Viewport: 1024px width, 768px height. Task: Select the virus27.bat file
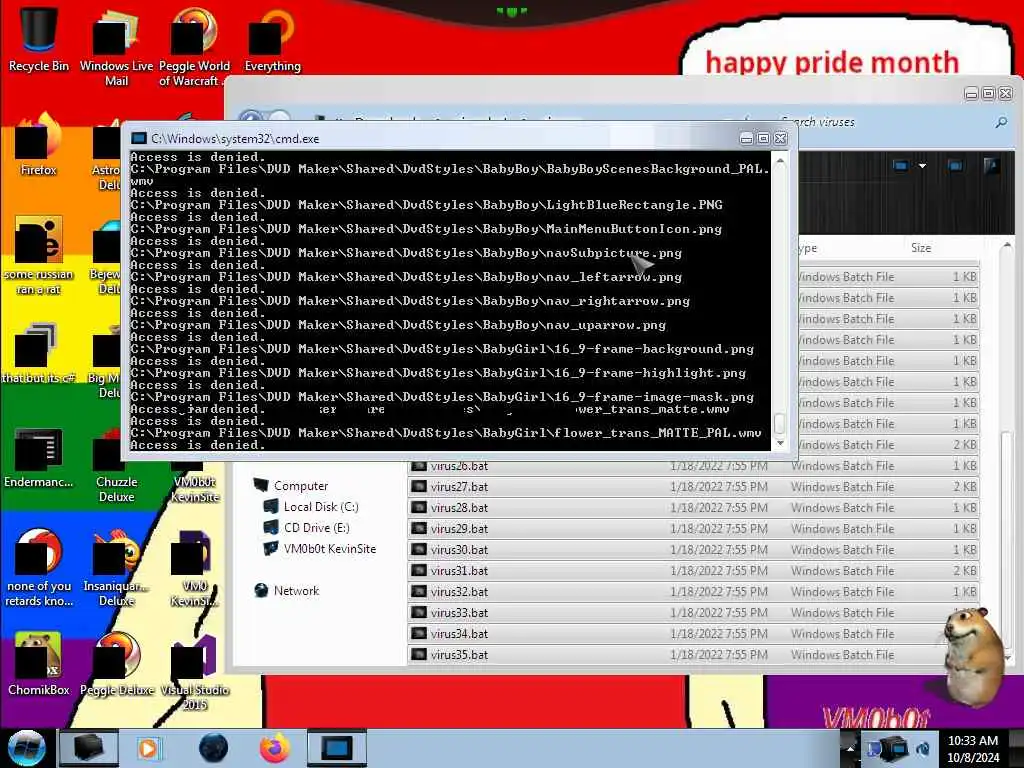click(694, 487)
